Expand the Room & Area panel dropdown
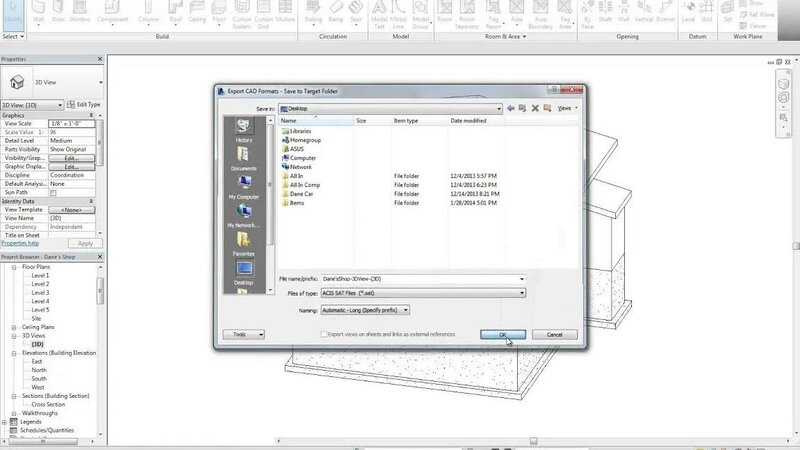 506,37
